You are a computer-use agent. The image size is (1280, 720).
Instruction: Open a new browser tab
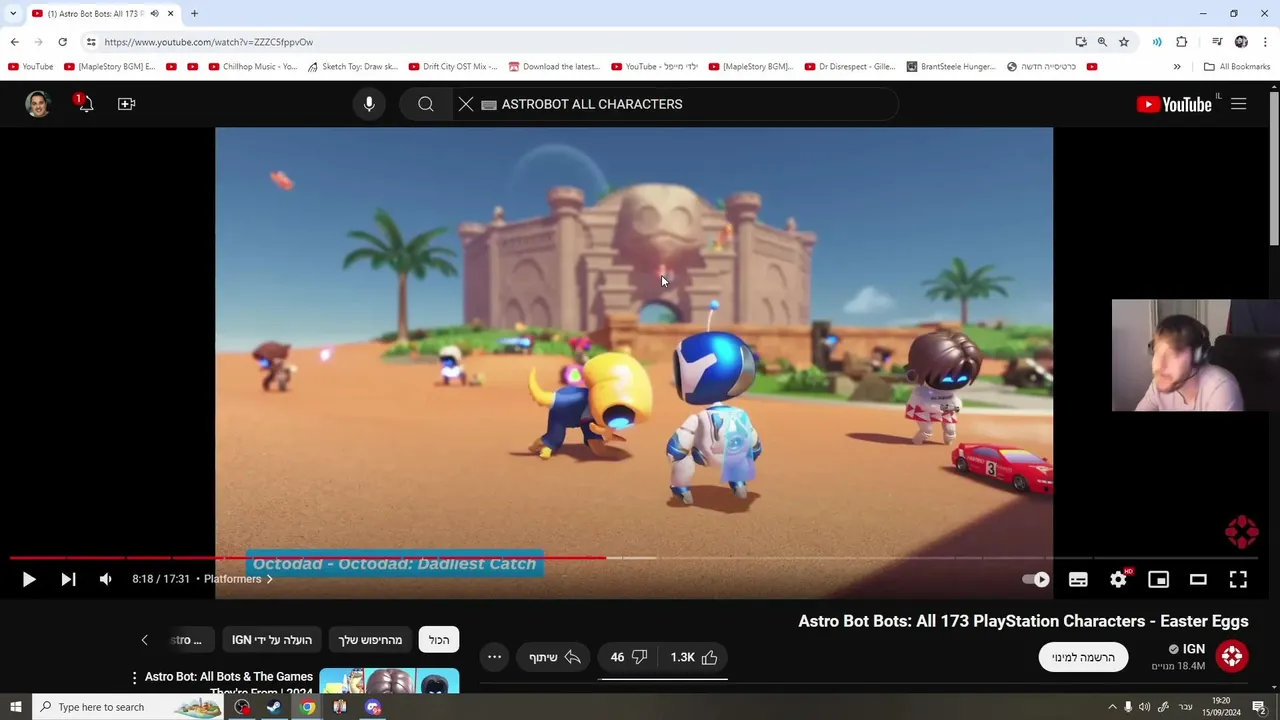tap(194, 13)
